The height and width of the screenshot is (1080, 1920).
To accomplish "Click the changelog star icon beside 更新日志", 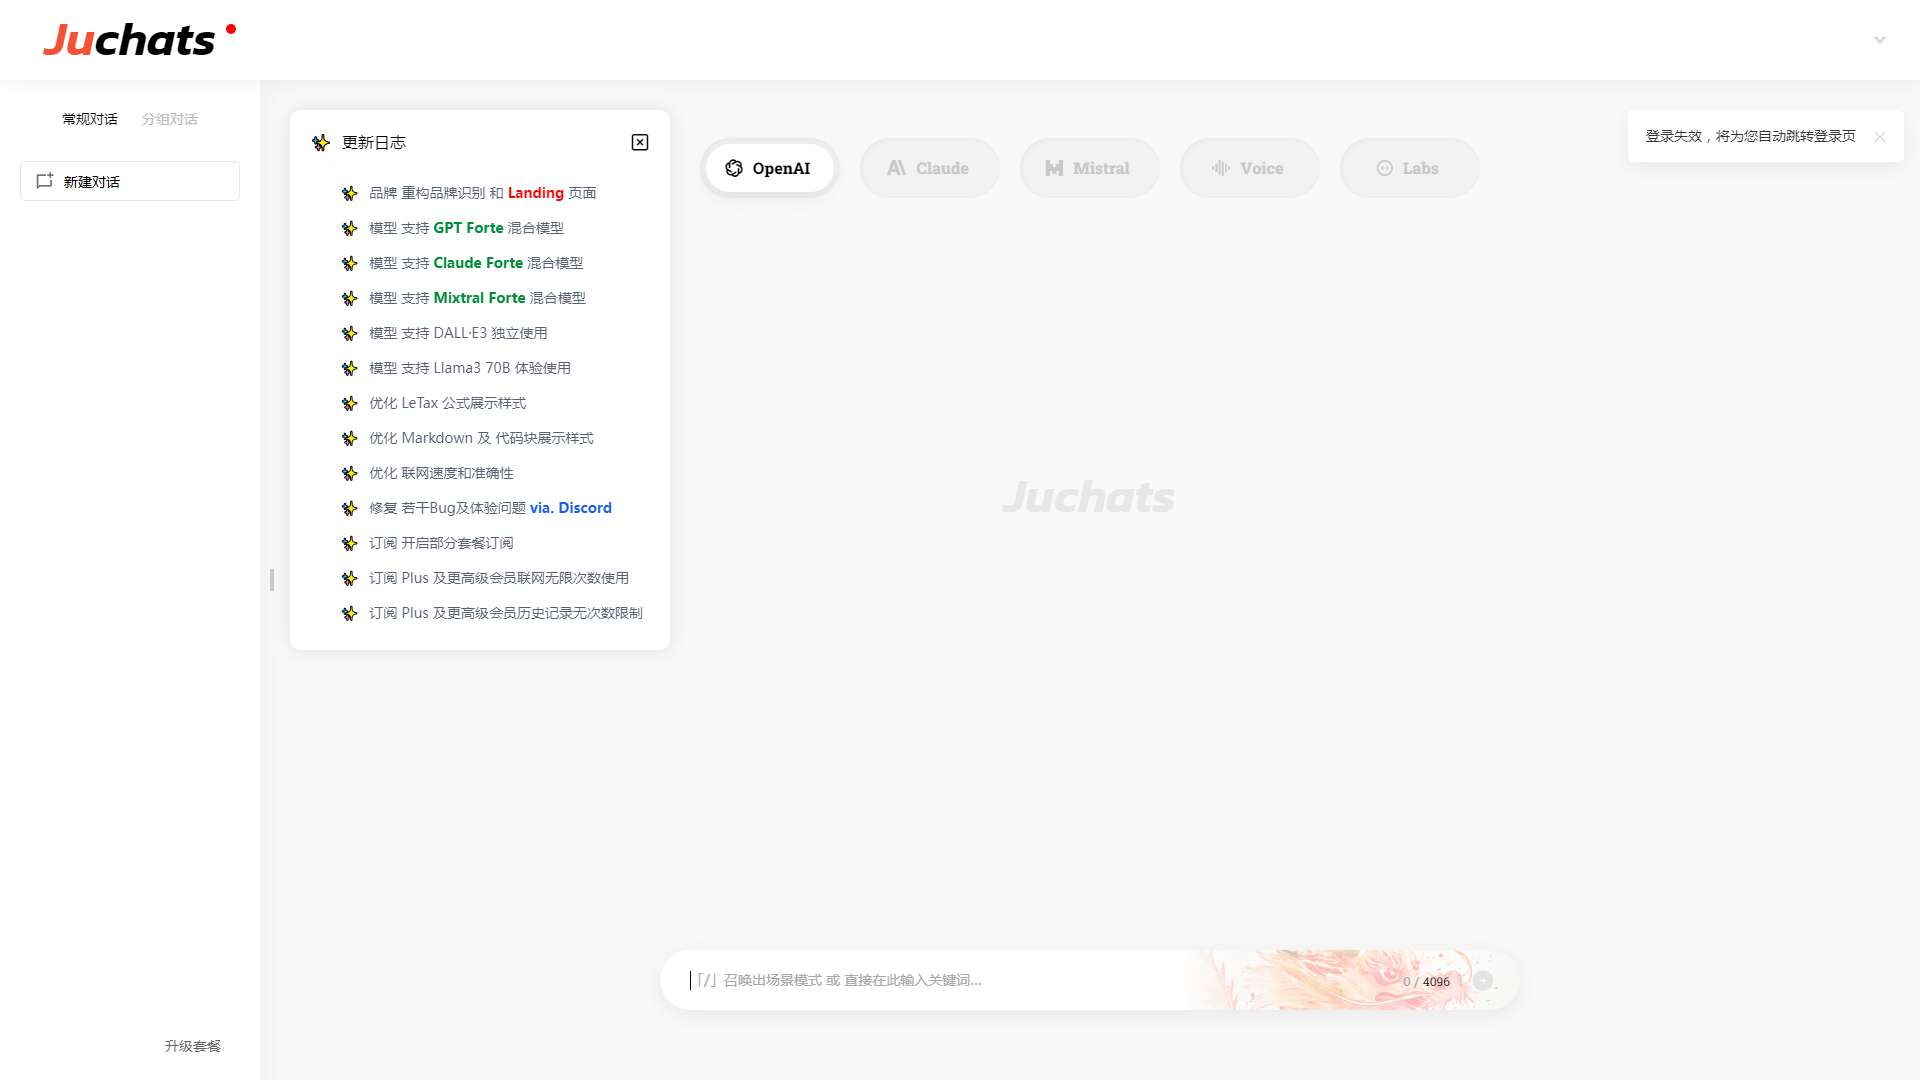I will pos(321,143).
